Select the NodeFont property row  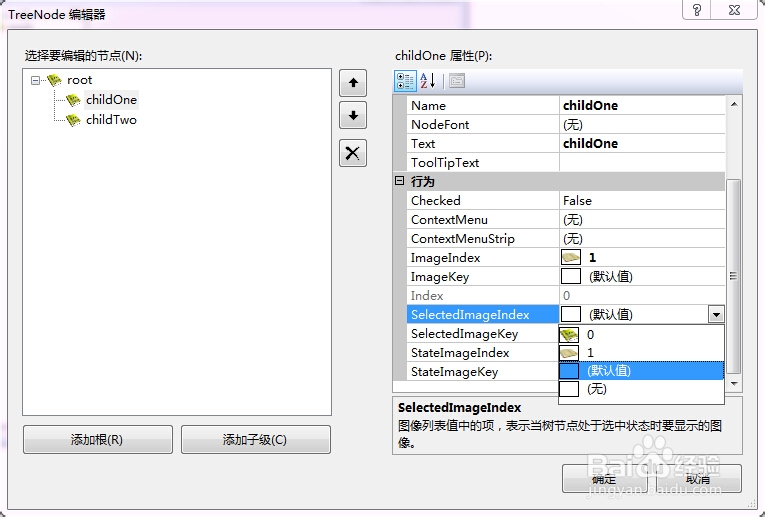tap(566, 124)
